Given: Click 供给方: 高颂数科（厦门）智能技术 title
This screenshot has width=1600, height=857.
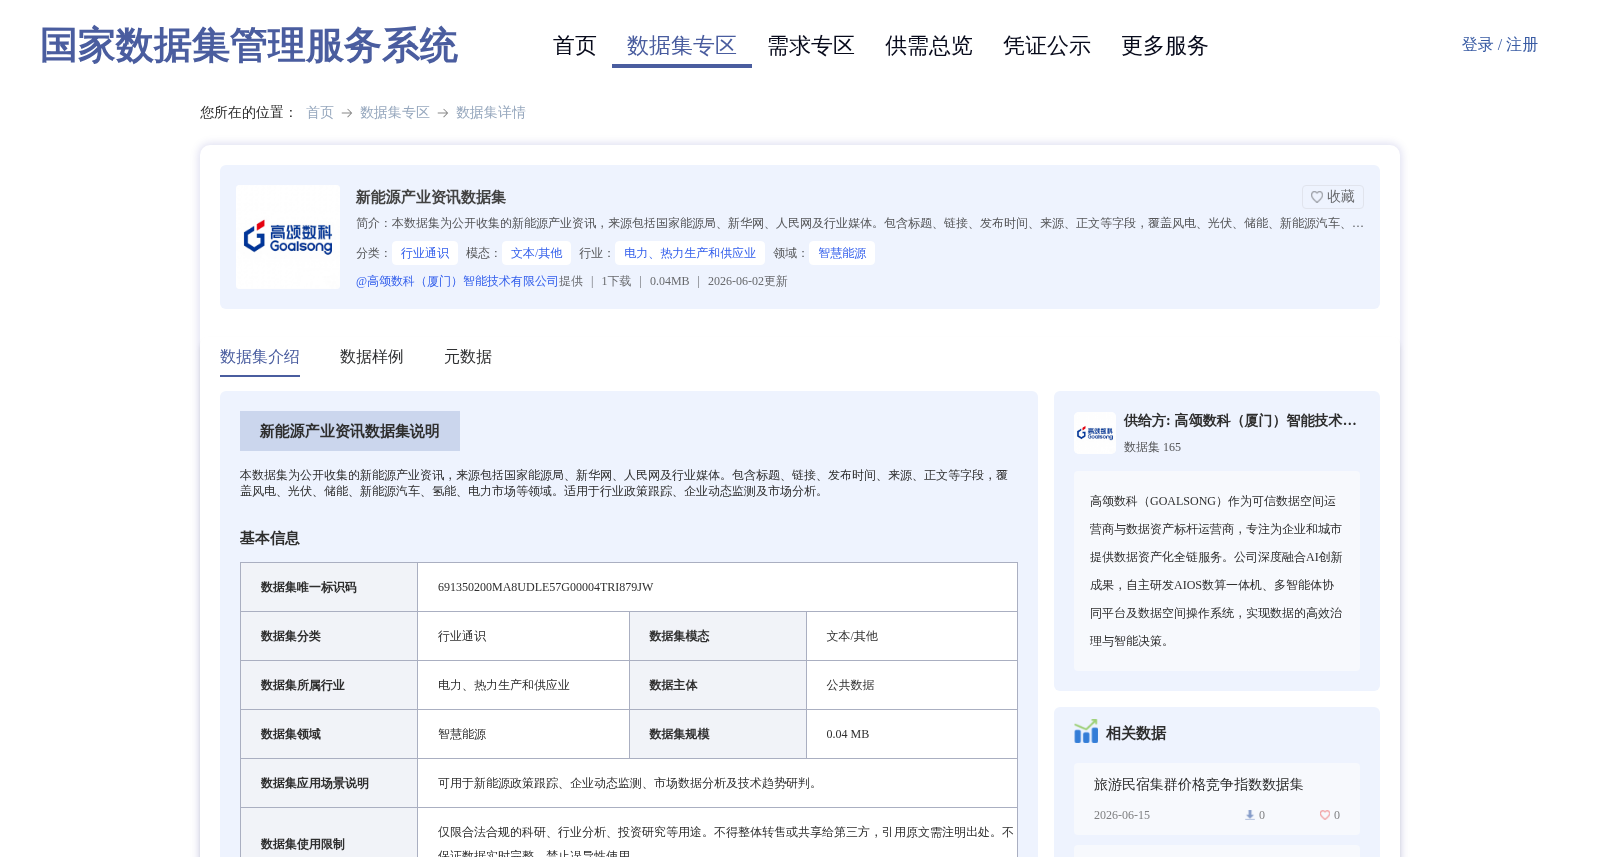Looking at the screenshot, I should click(1241, 421).
